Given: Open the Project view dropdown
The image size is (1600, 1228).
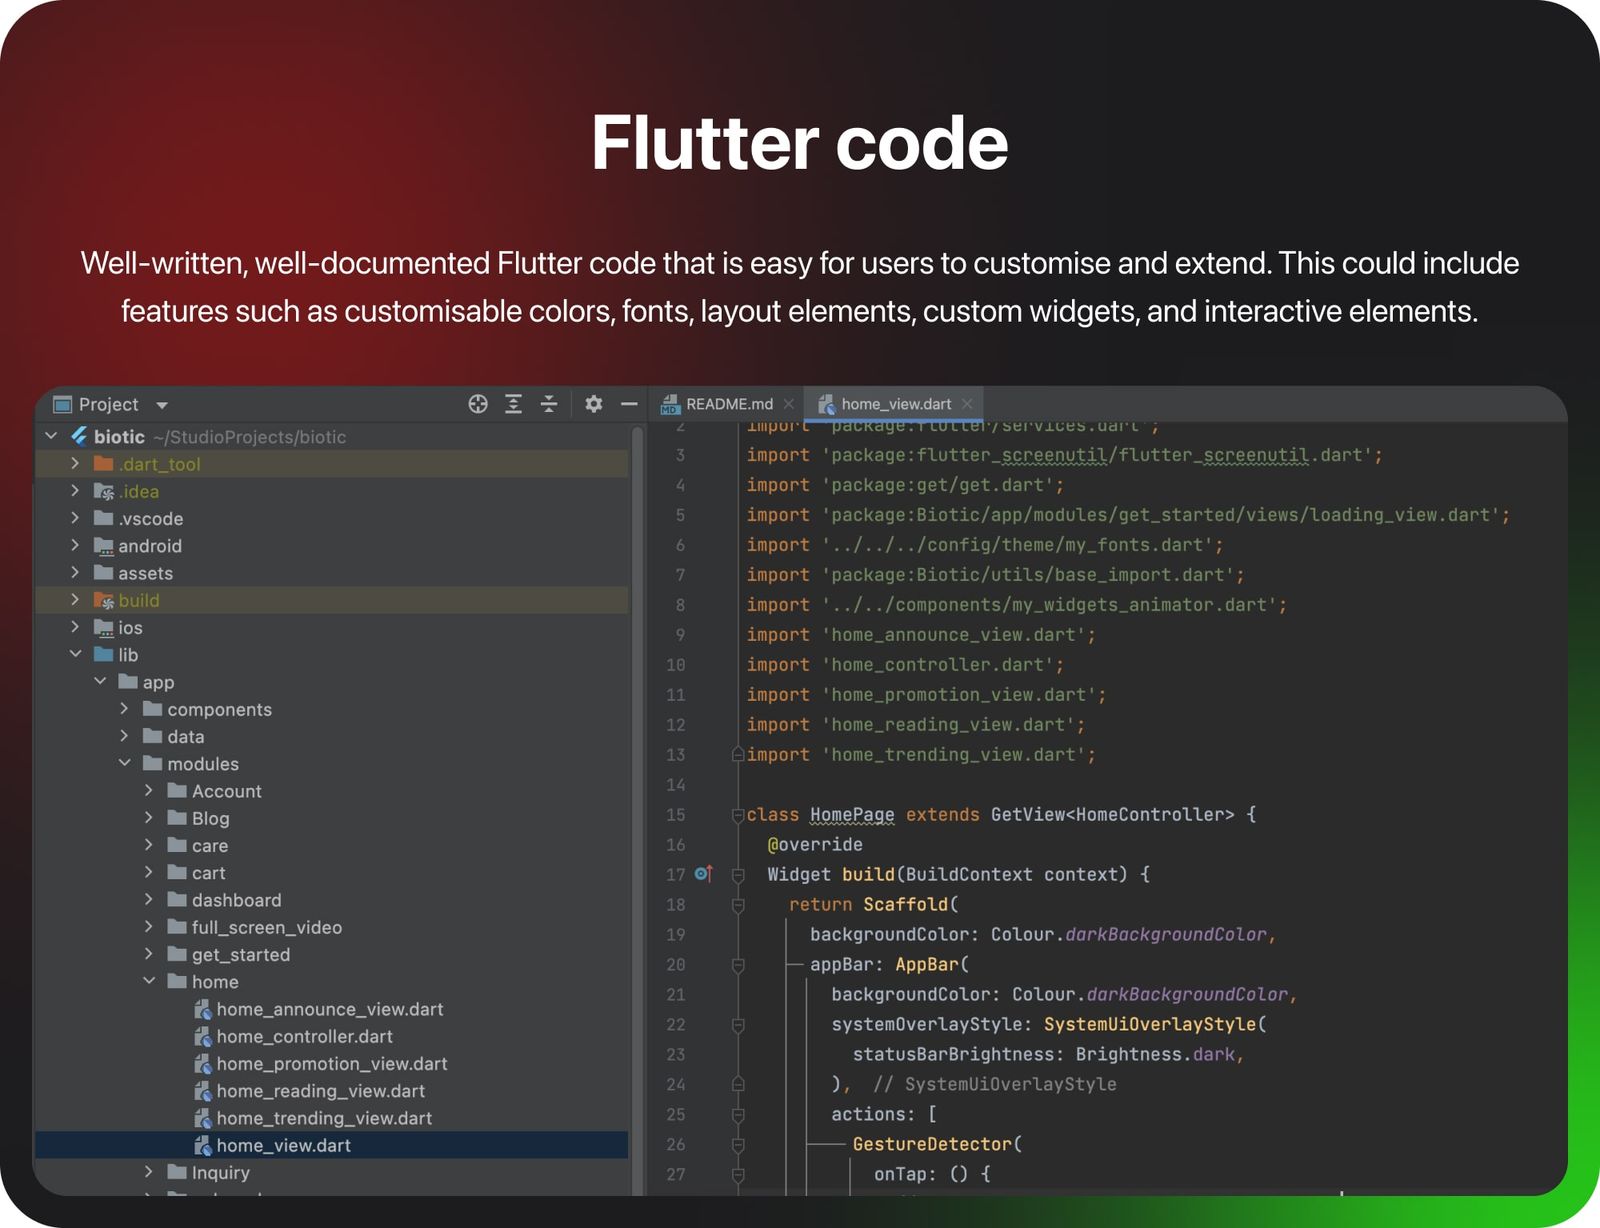Looking at the screenshot, I should tap(162, 405).
